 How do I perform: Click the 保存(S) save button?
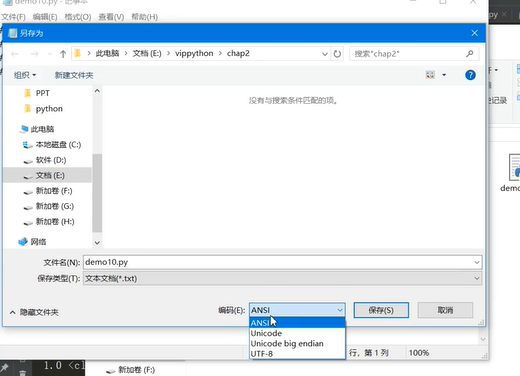381,310
